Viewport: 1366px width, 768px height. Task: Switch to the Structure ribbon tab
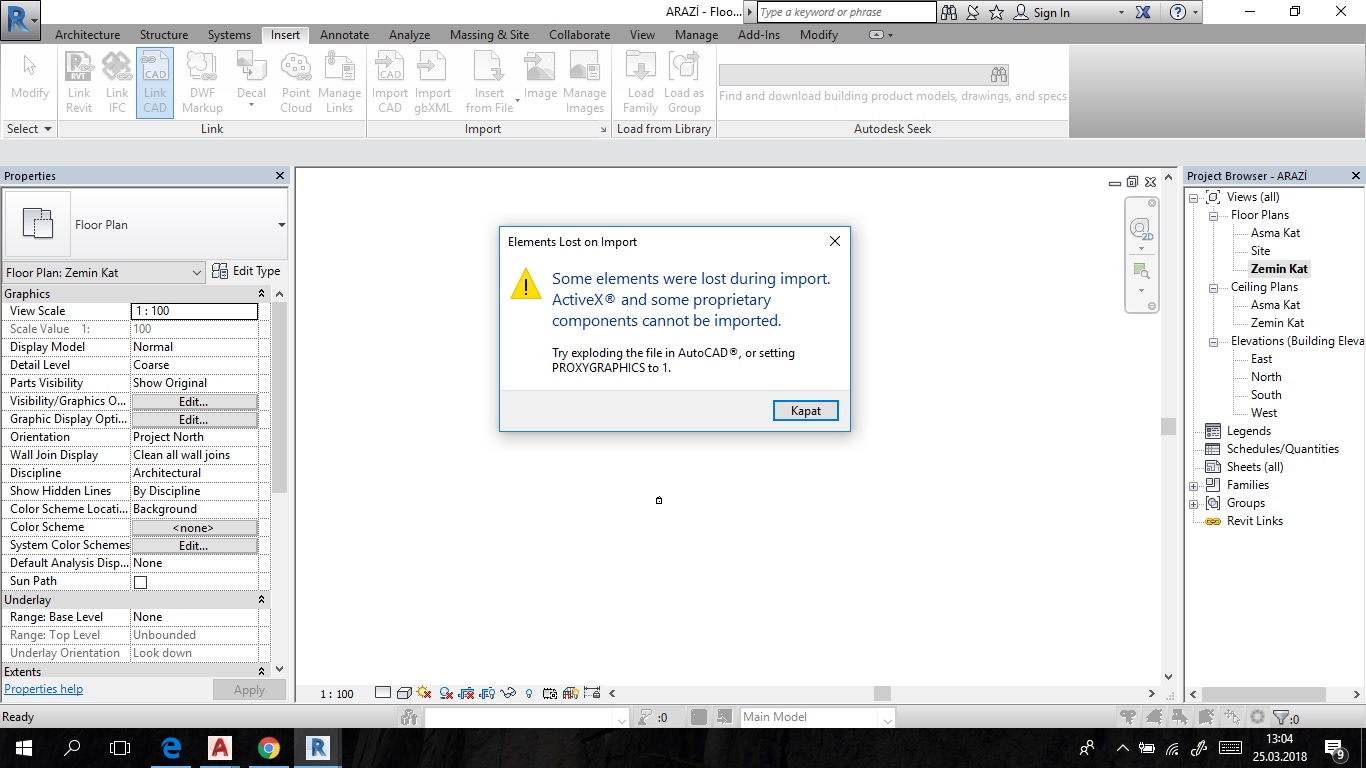coord(164,34)
